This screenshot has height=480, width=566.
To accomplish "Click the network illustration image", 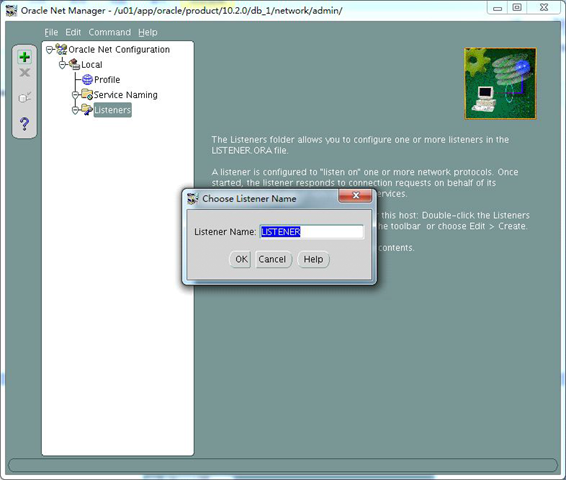I will tap(500, 83).
